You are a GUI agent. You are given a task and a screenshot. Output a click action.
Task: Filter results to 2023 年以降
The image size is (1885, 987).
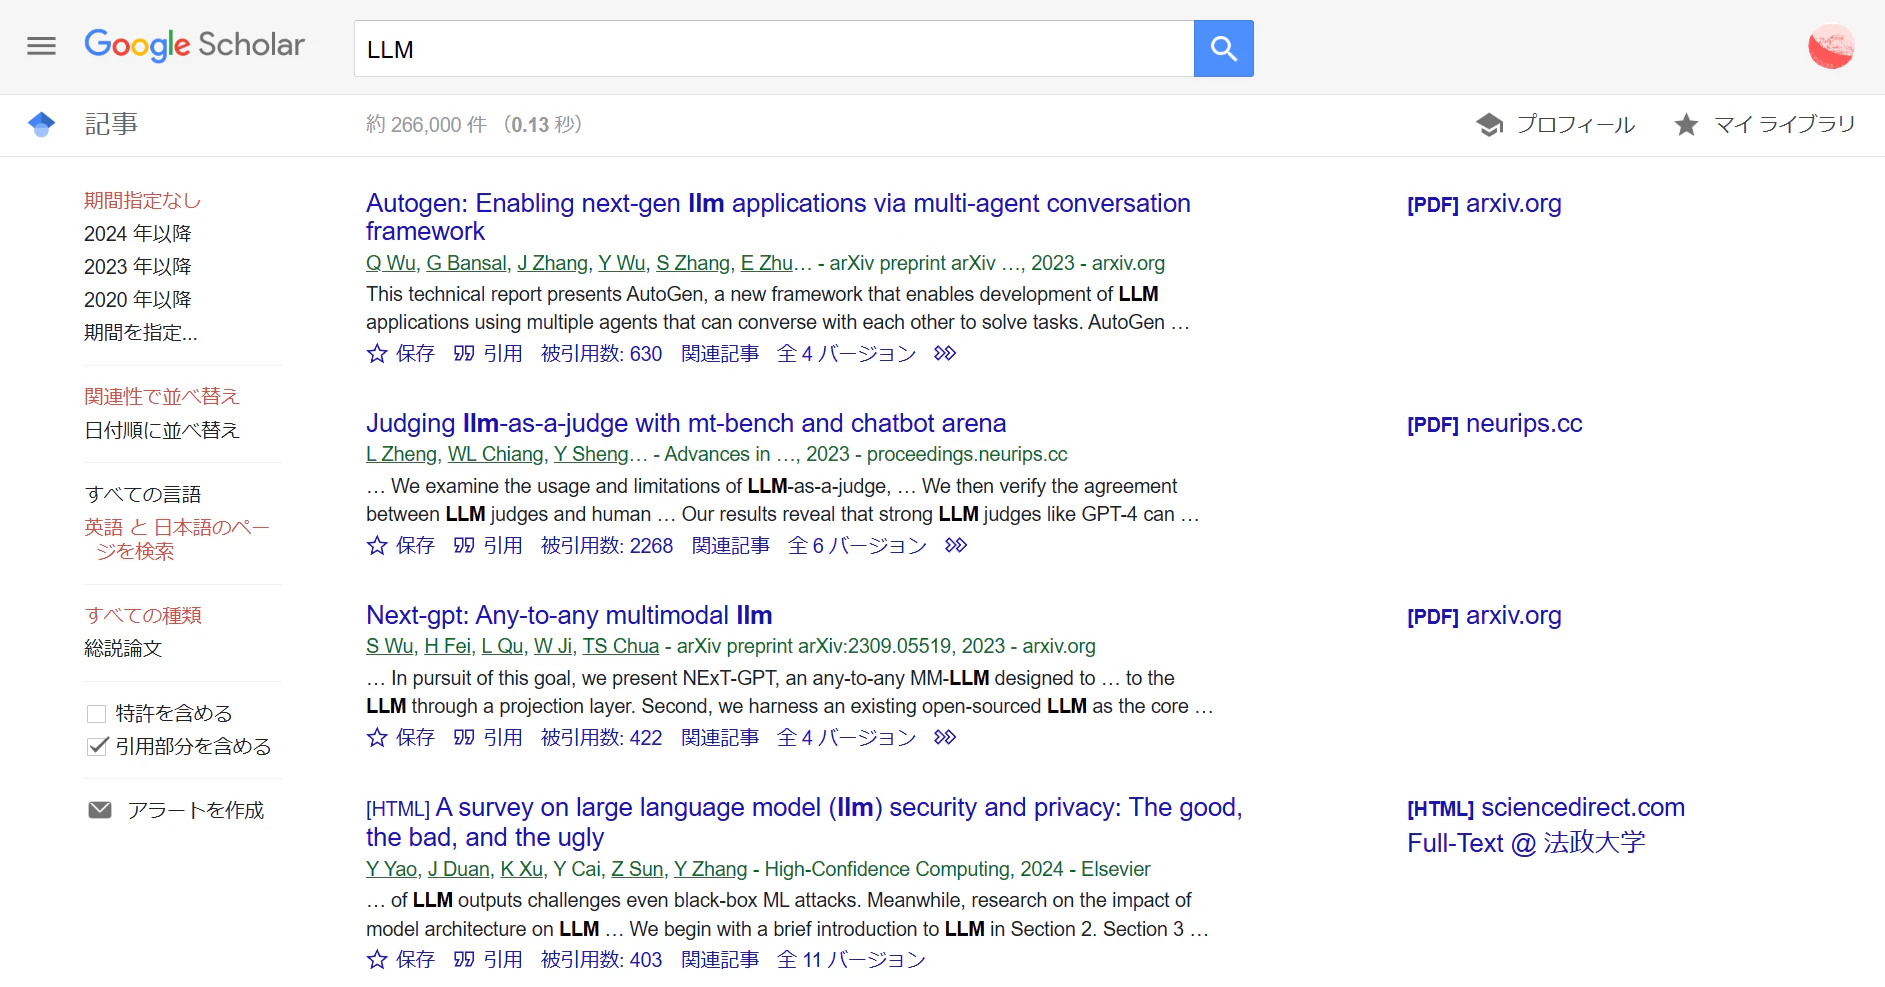tap(137, 266)
